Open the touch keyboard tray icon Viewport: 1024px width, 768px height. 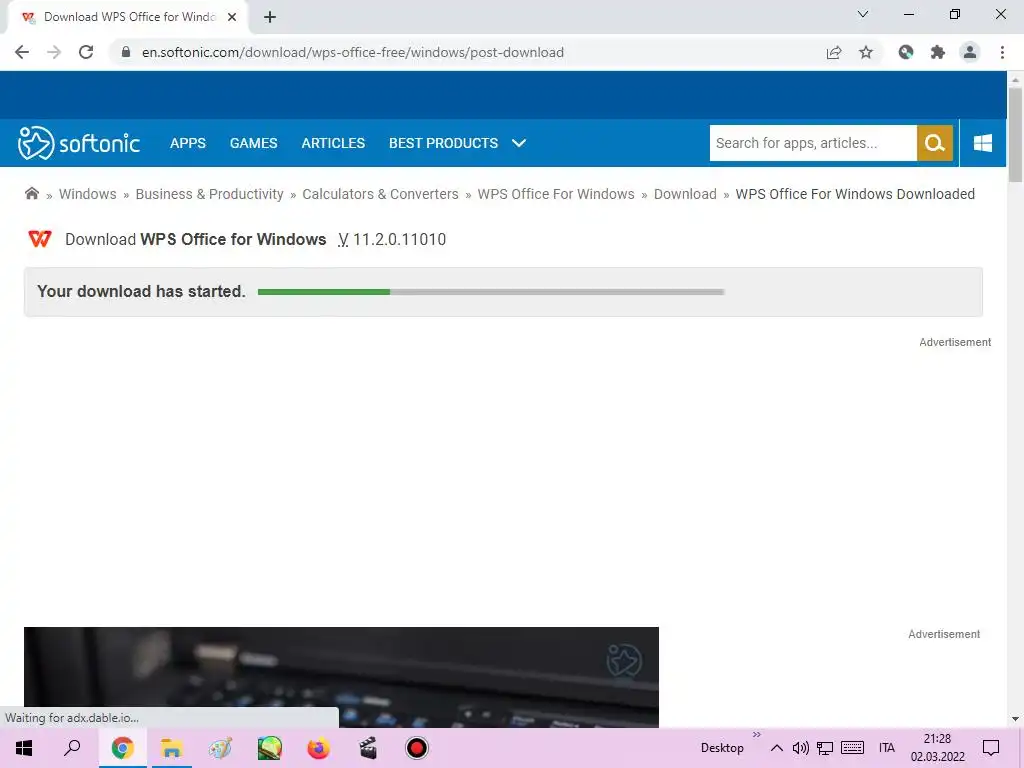point(852,748)
